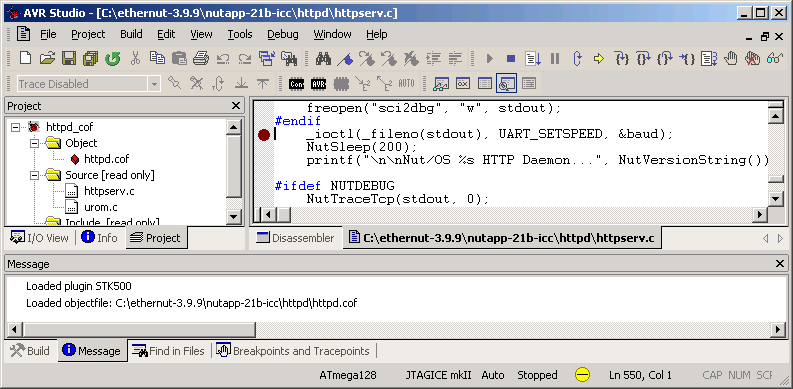
Task: Click ATmega128 in the status bar
Action: click(348, 375)
